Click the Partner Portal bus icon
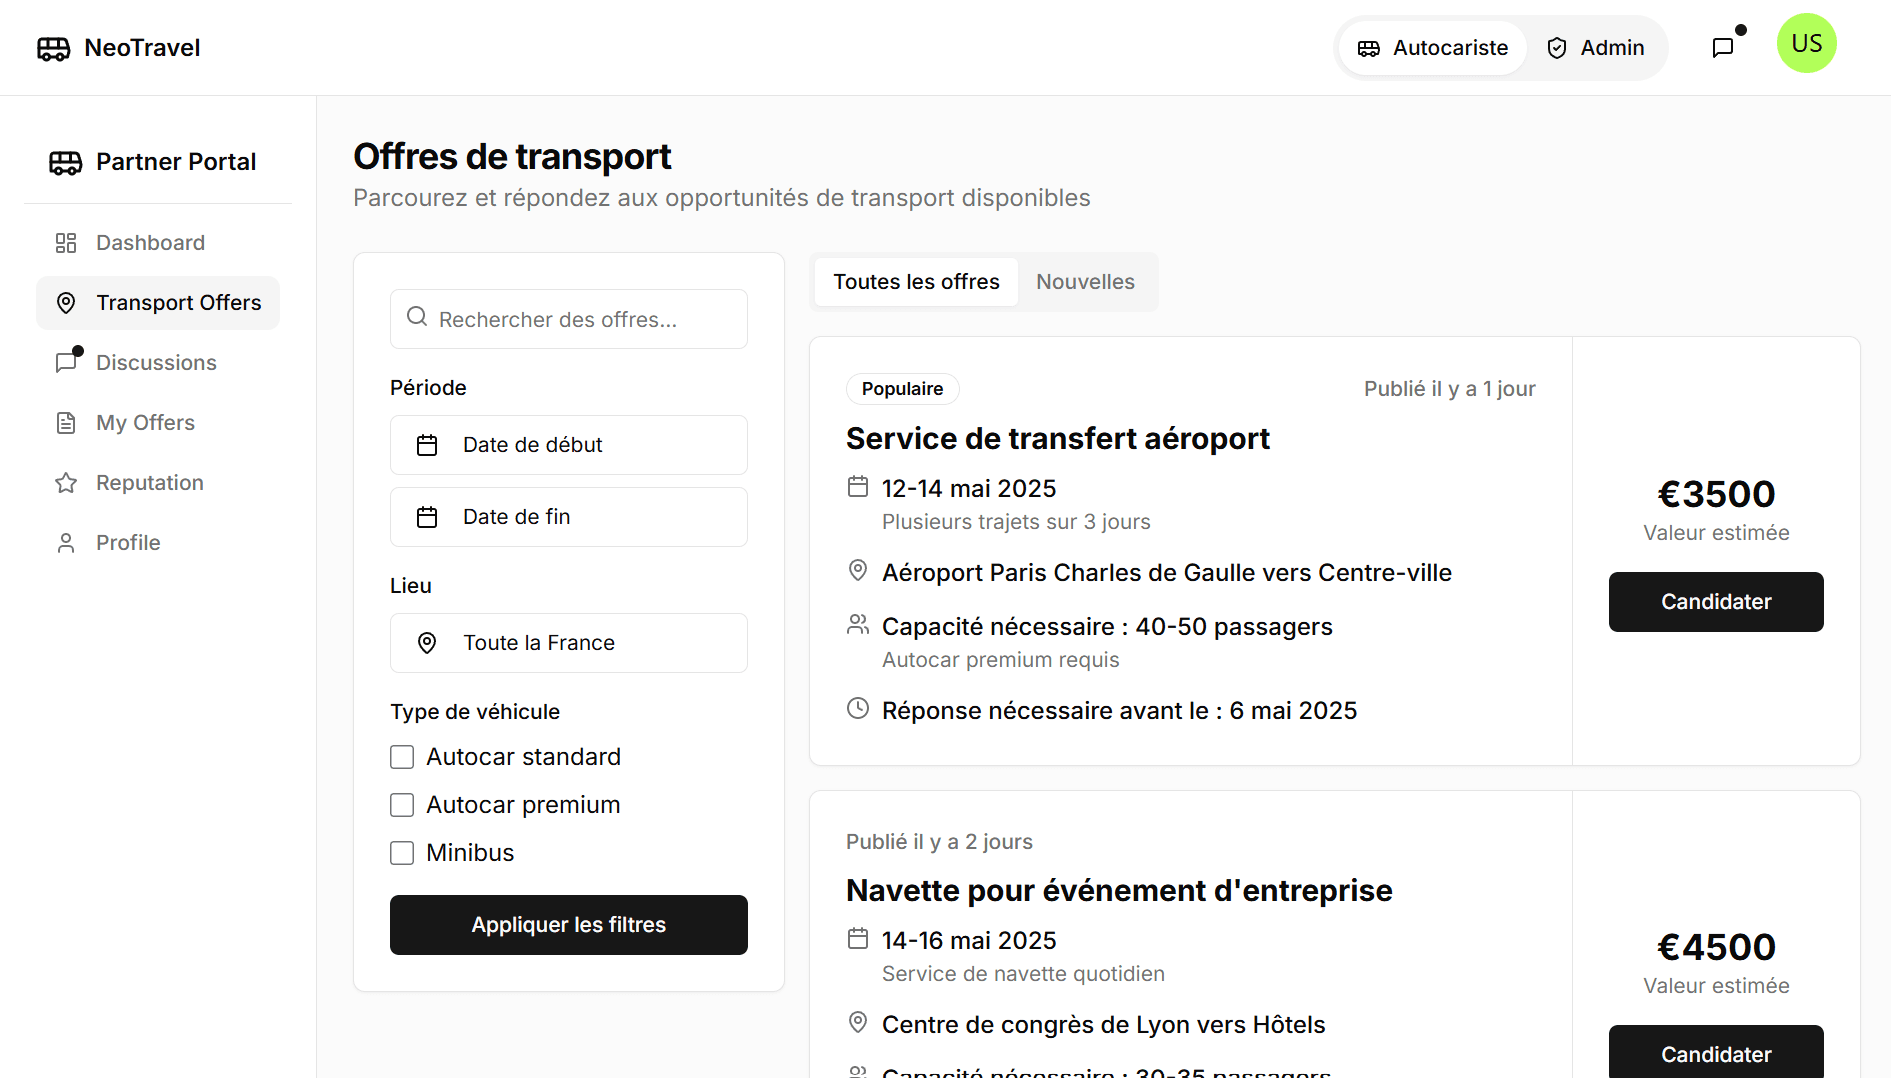Screen dimensions: 1891x1078 click(x=66, y=162)
